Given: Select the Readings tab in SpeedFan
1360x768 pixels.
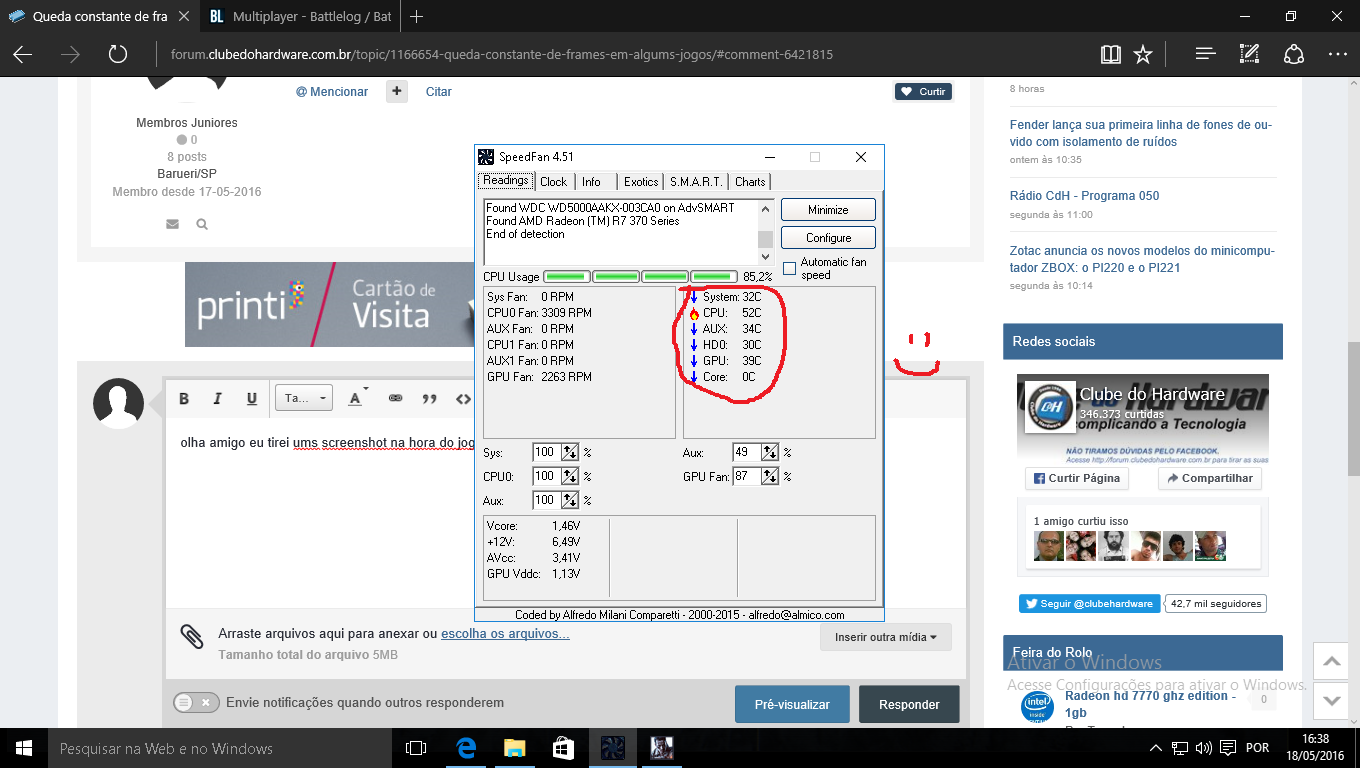Looking at the screenshot, I should pyautogui.click(x=506, y=181).
